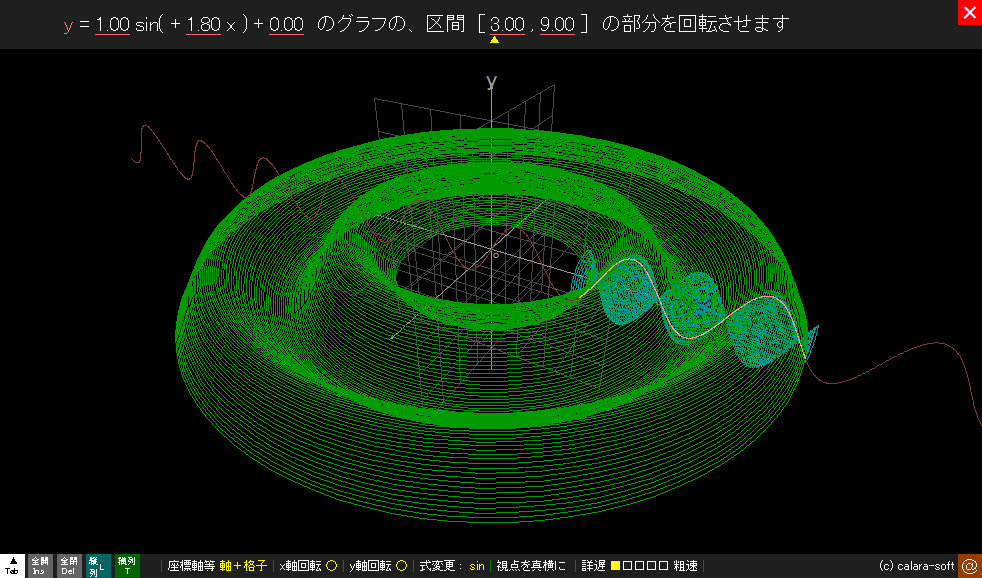Click the amplitude value 1.00
The height and width of the screenshot is (578, 982).
[112, 25]
